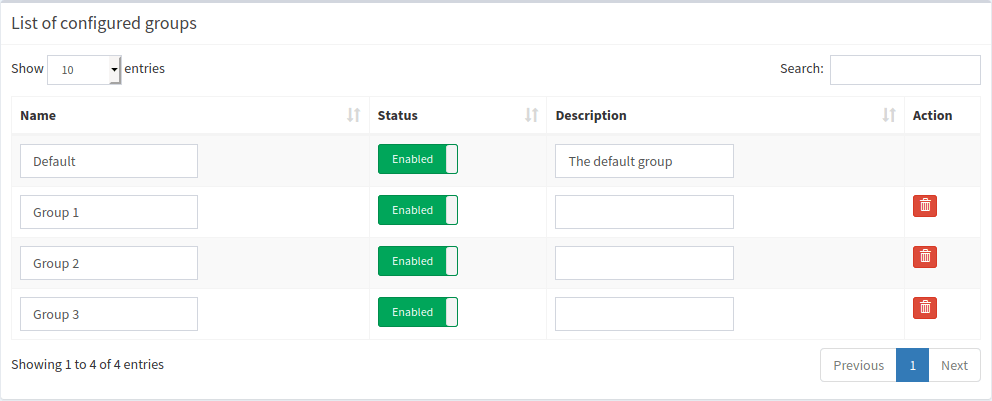Screen dimensions: 992x401
Task: Edit the Group 2 name field
Action: coord(109,263)
